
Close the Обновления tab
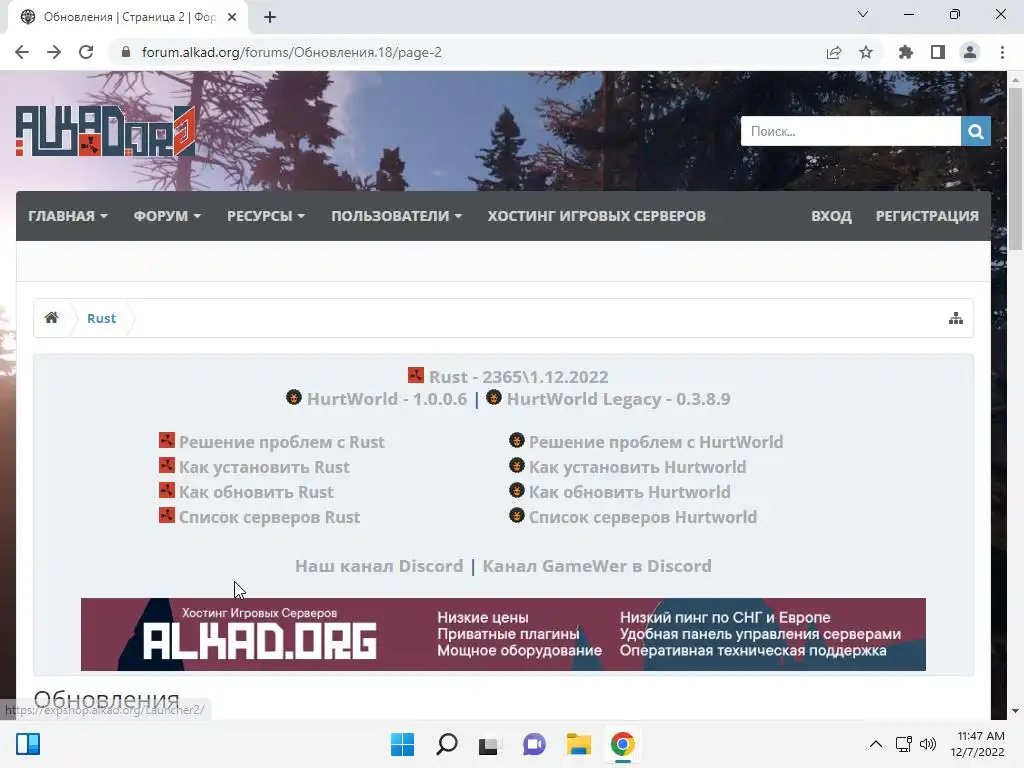click(232, 17)
